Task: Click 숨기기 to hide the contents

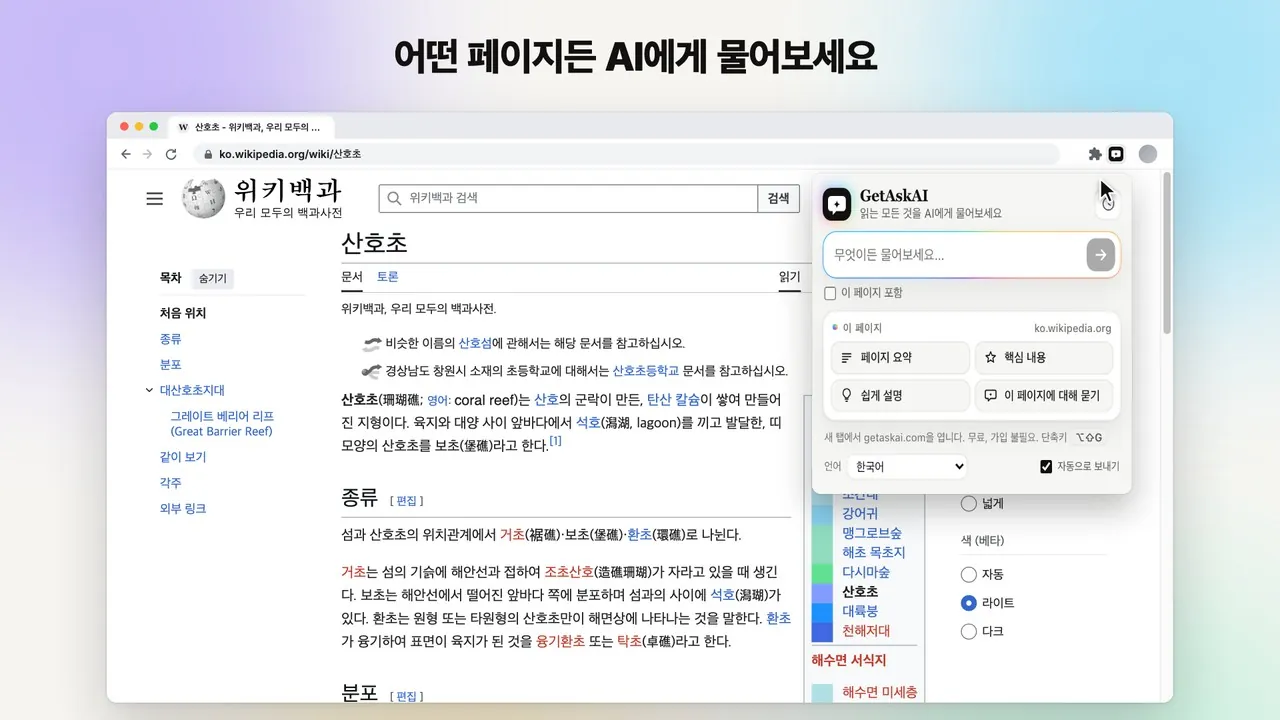Action: (x=213, y=279)
